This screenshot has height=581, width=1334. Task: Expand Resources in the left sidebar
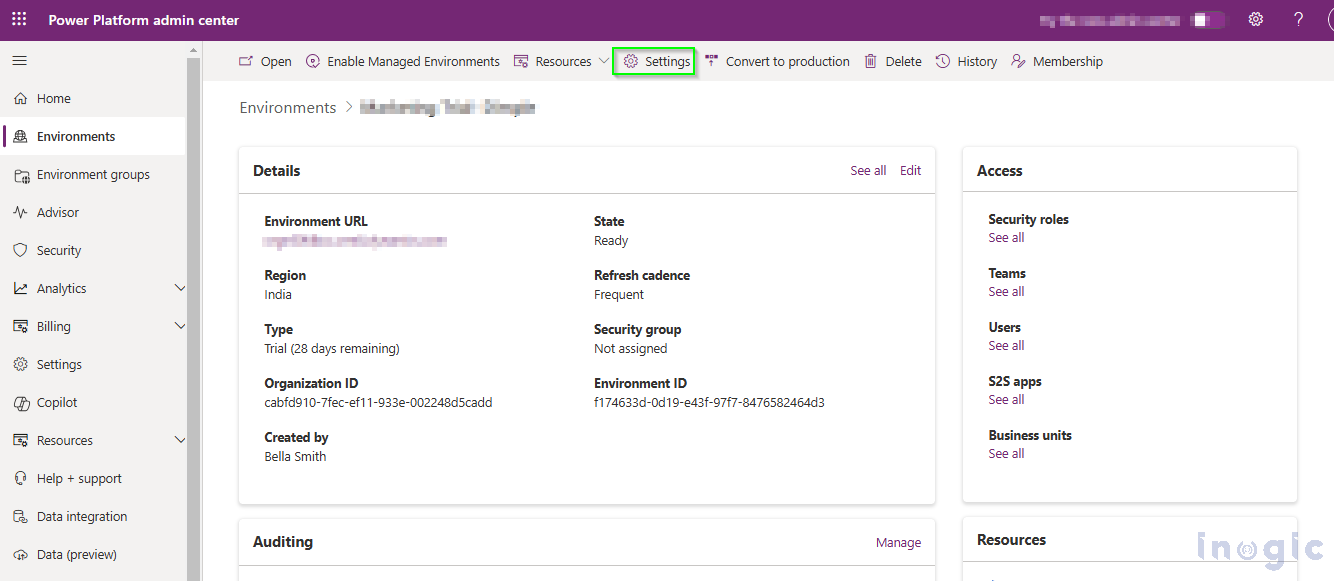pos(180,441)
